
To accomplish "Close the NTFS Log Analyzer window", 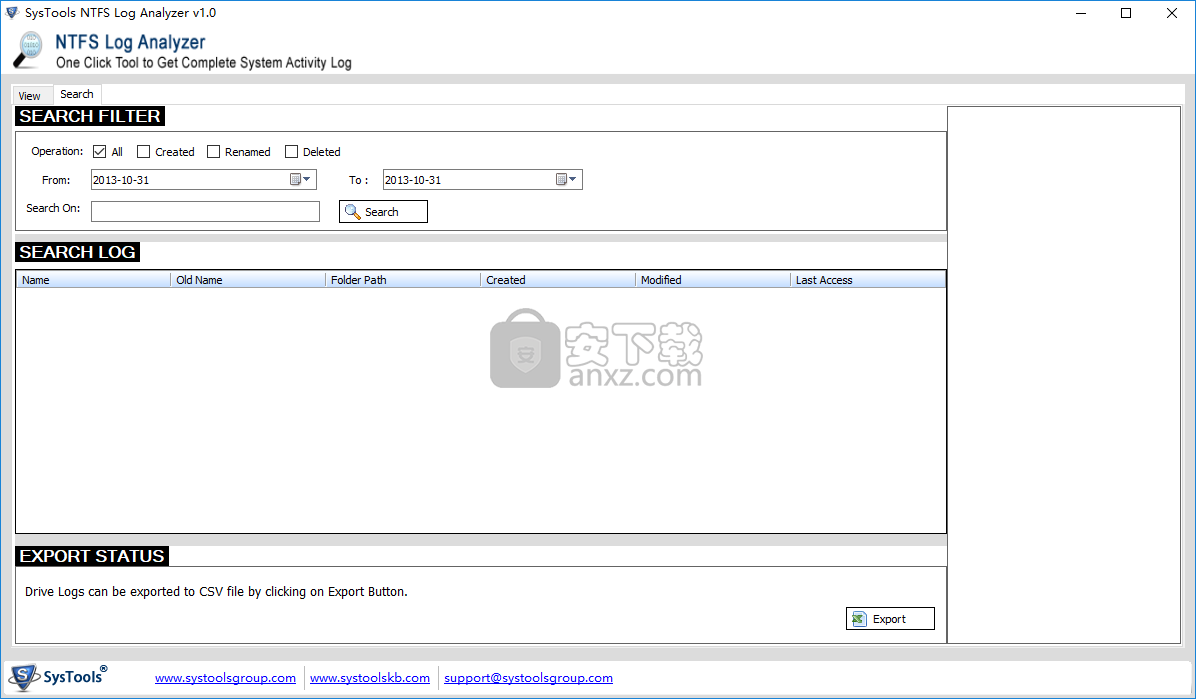I will point(1172,13).
